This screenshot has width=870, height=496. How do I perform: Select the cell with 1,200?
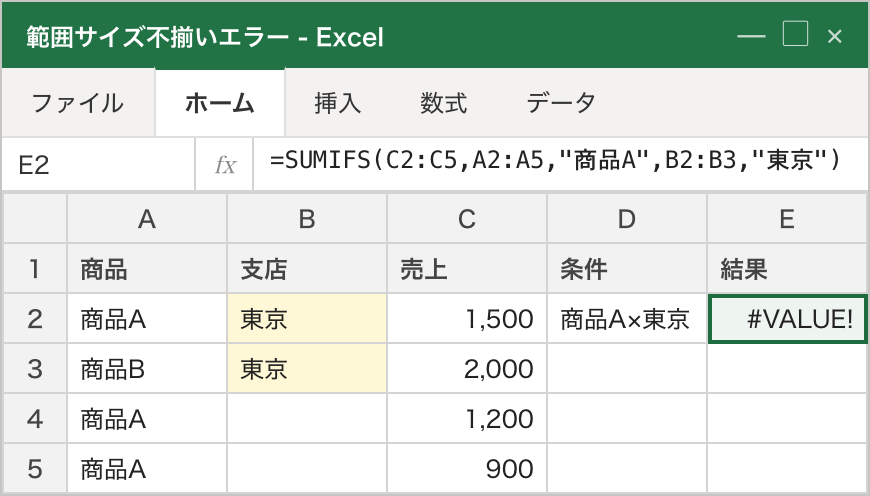pyautogui.click(x=467, y=418)
